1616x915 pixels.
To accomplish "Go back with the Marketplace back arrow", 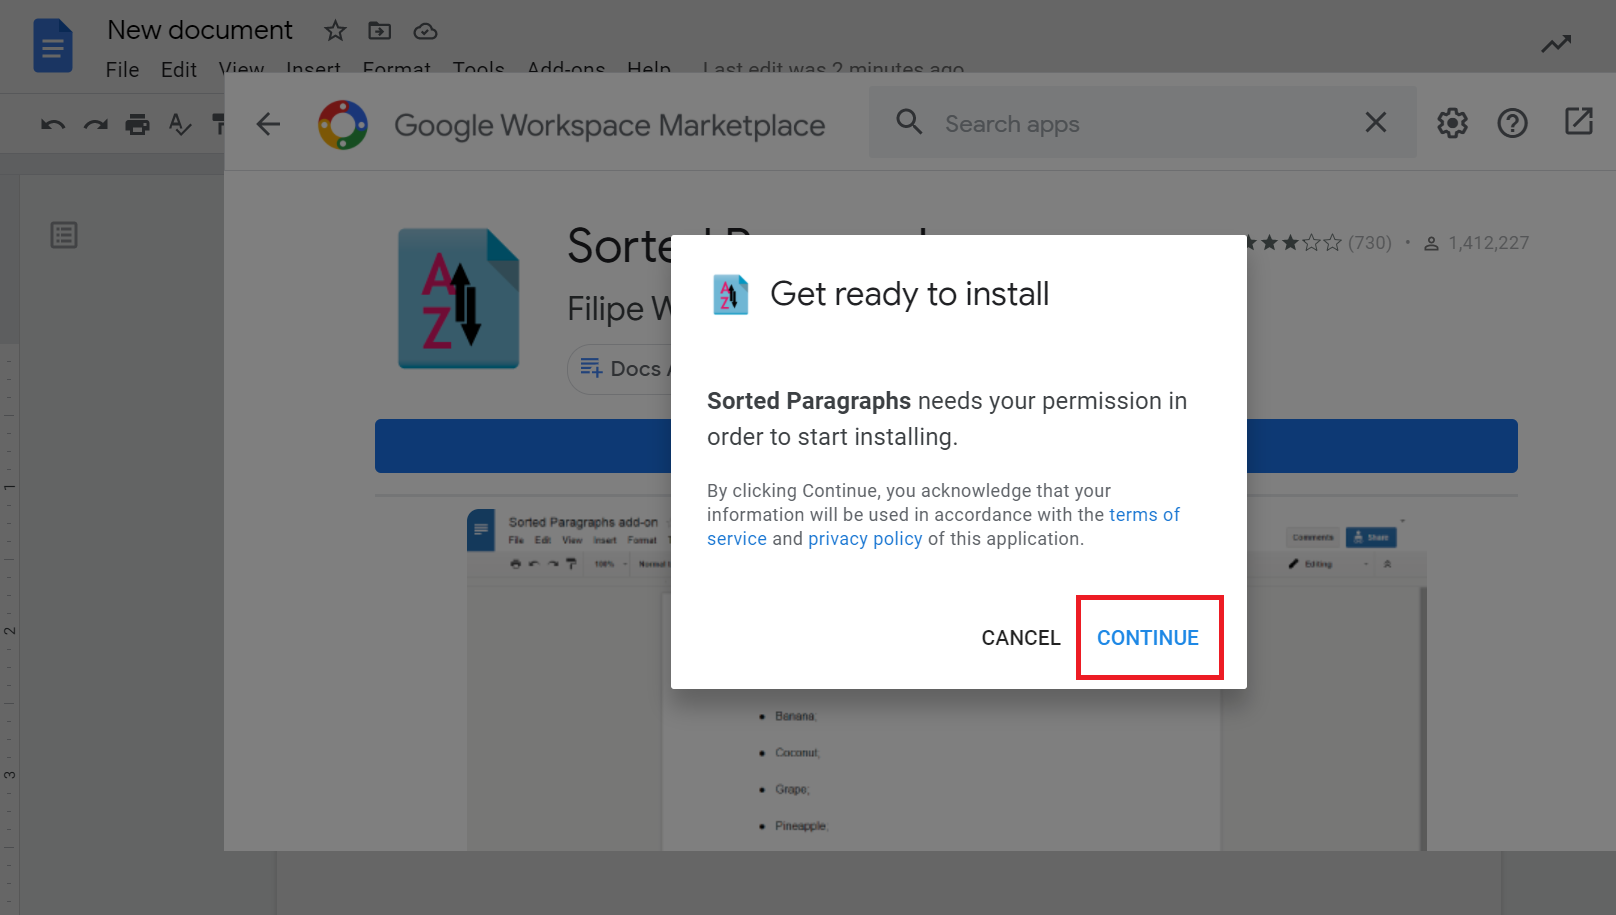I will (x=268, y=124).
